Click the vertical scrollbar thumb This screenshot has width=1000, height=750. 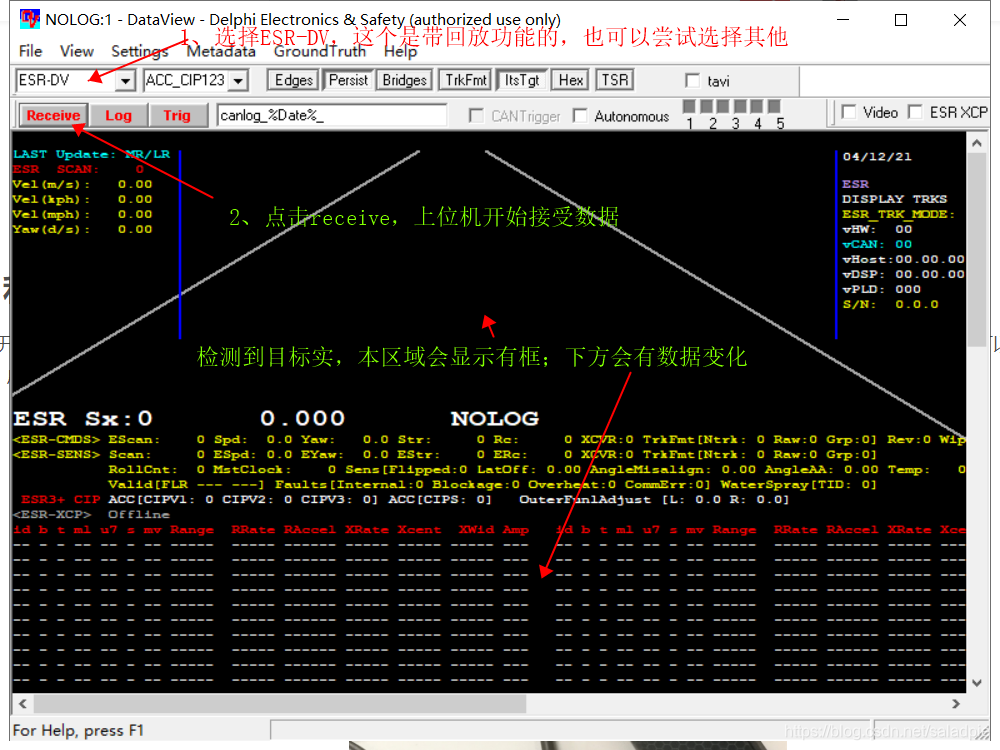(976, 249)
